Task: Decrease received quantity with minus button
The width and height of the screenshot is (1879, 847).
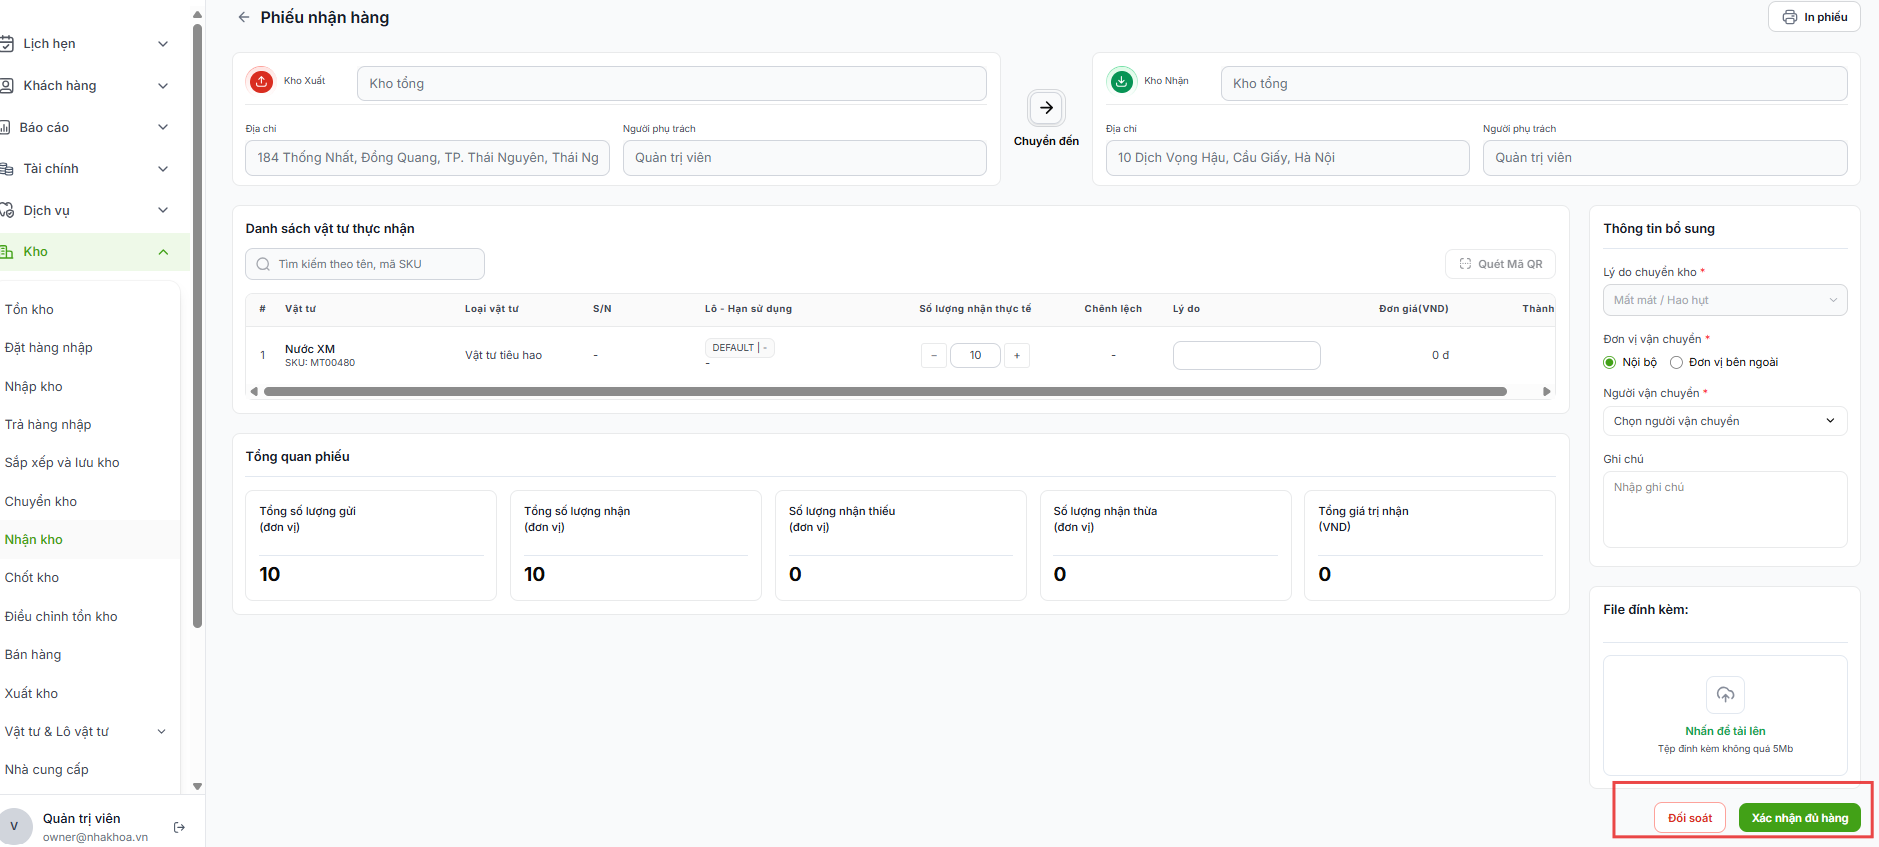Action: tap(934, 355)
